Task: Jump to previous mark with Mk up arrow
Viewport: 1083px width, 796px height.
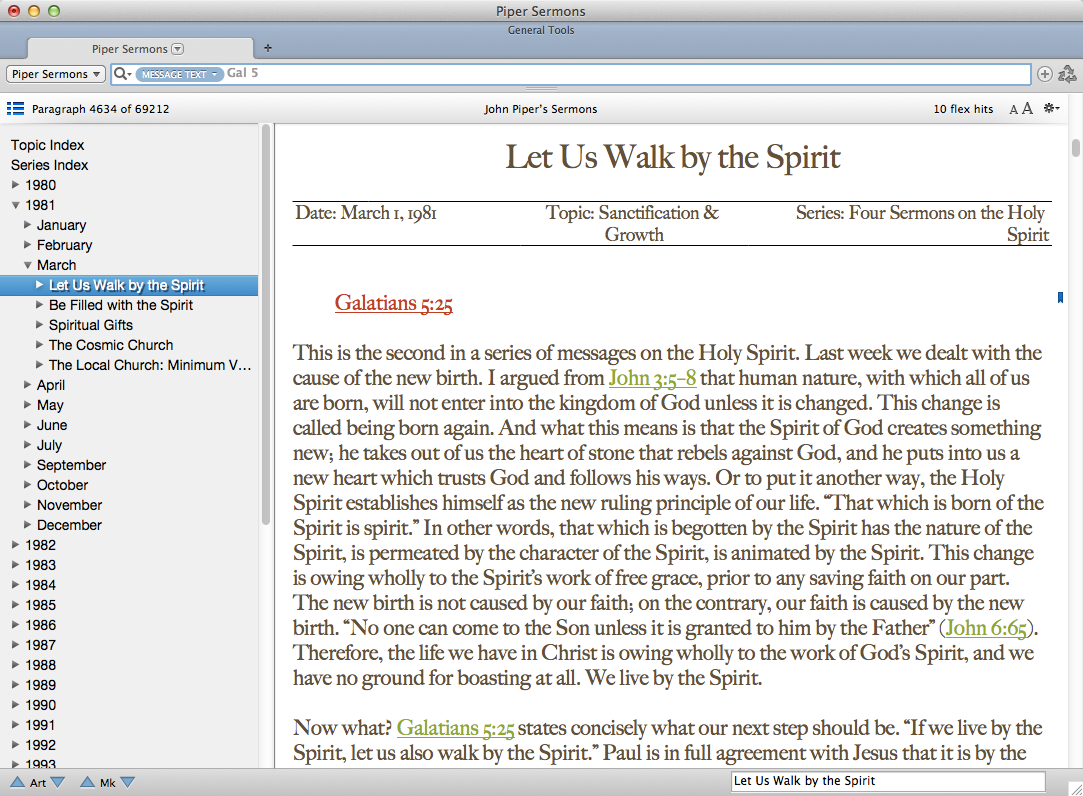Action: [x=87, y=782]
